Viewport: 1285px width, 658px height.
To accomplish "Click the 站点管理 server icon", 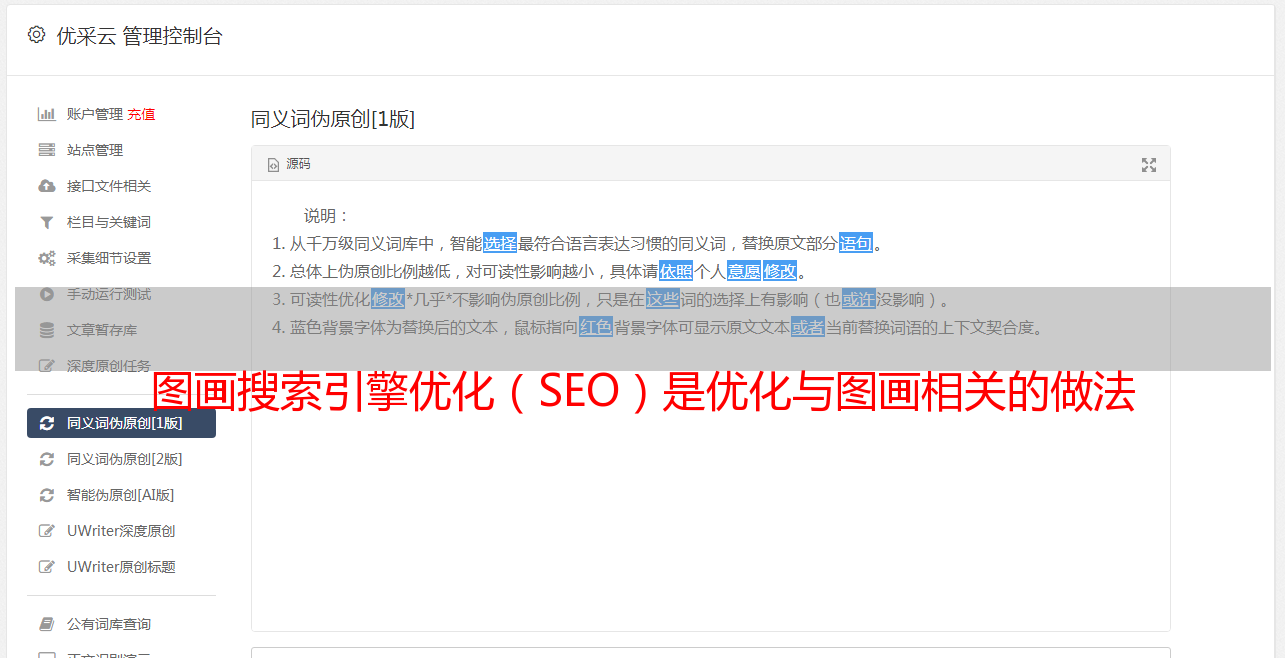I will (46, 150).
